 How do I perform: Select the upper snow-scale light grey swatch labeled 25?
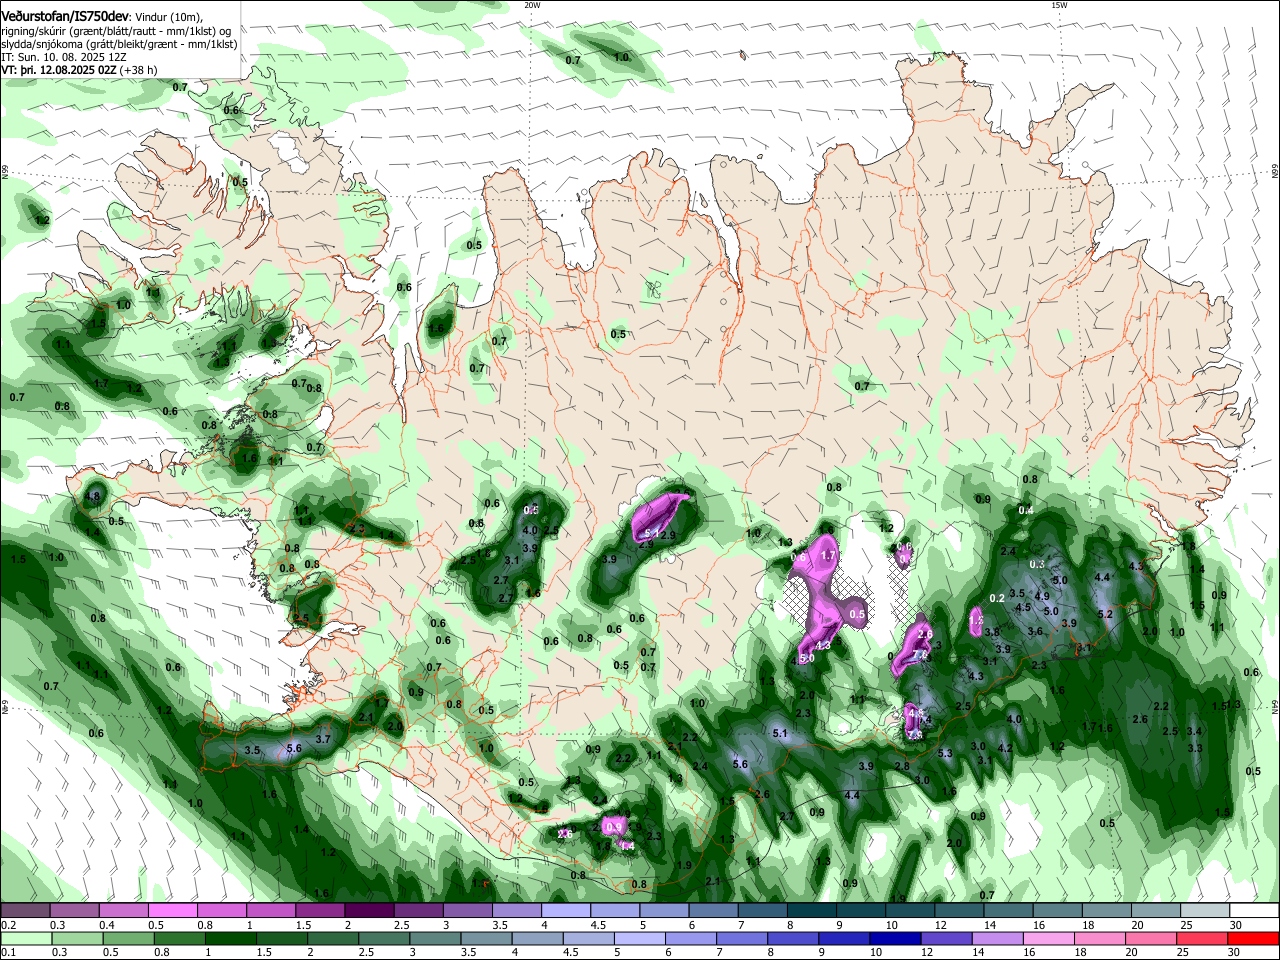1205,910
